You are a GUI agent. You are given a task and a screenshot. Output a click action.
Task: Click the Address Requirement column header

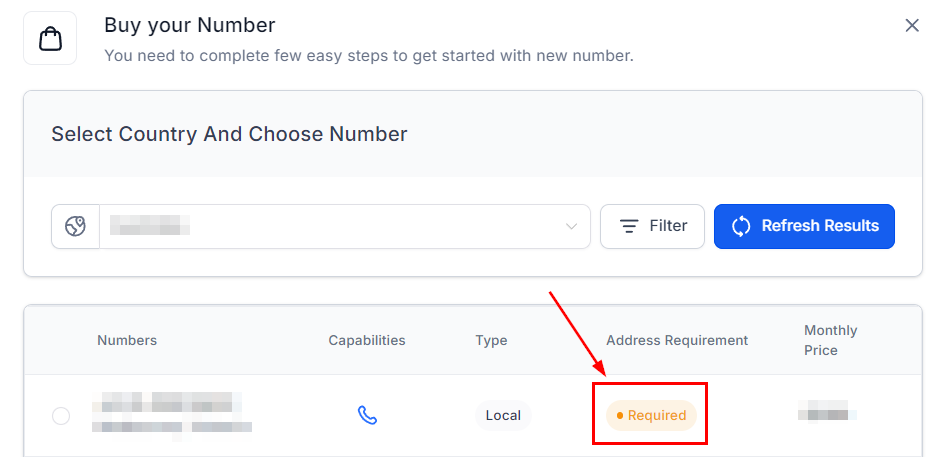pyautogui.click(x=677, y=340)
